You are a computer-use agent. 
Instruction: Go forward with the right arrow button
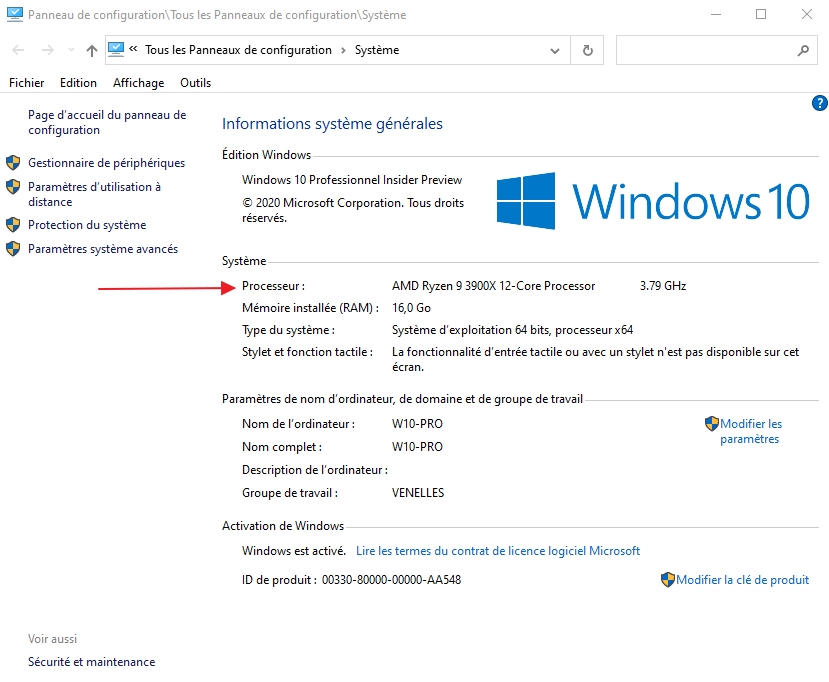pyautogui.click(x=48, y=50)
